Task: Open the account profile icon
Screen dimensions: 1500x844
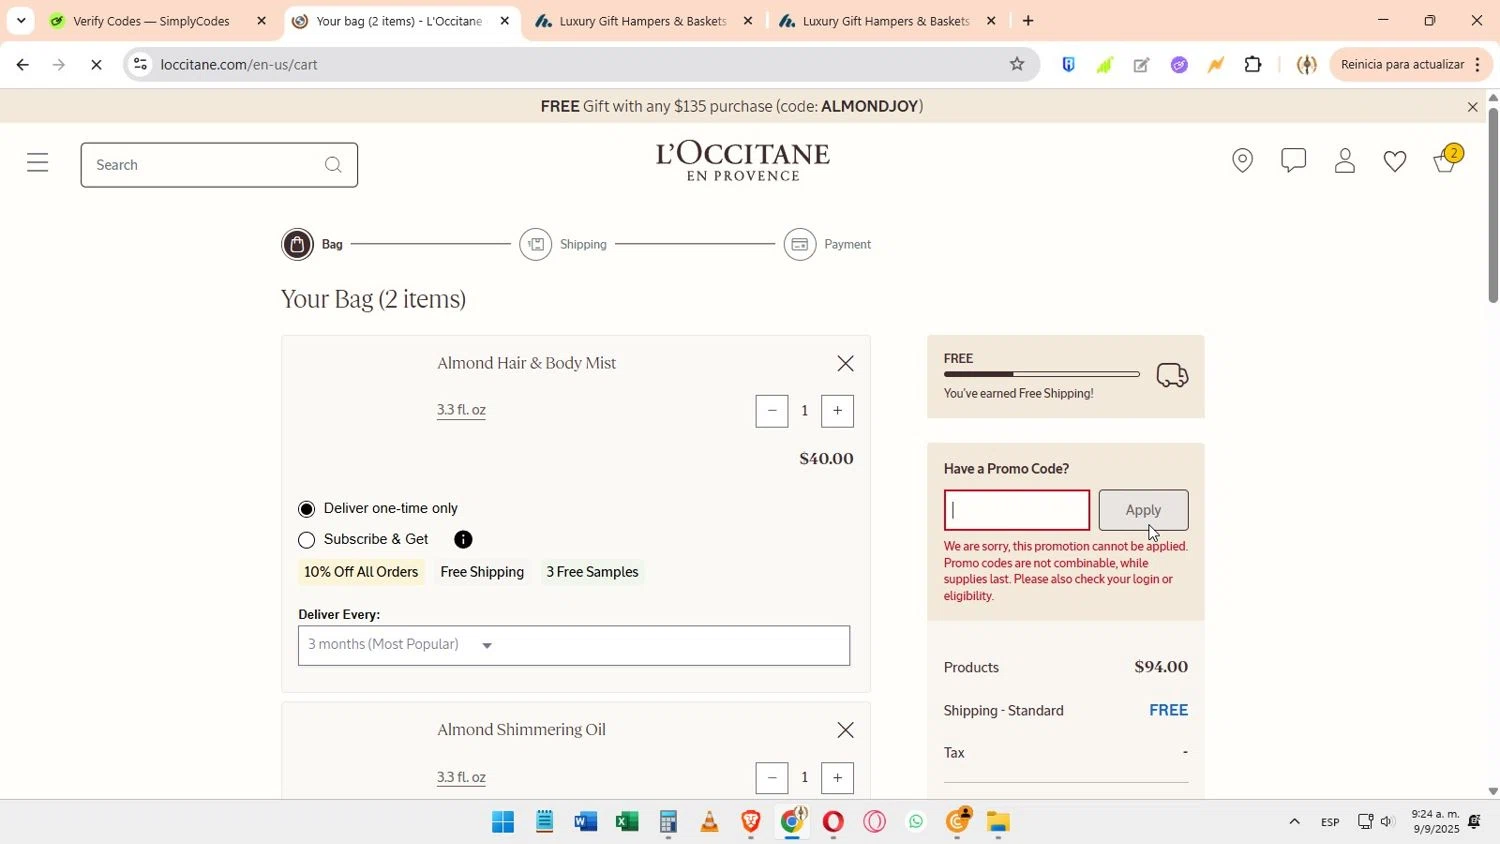Action: pos(1345,161)
